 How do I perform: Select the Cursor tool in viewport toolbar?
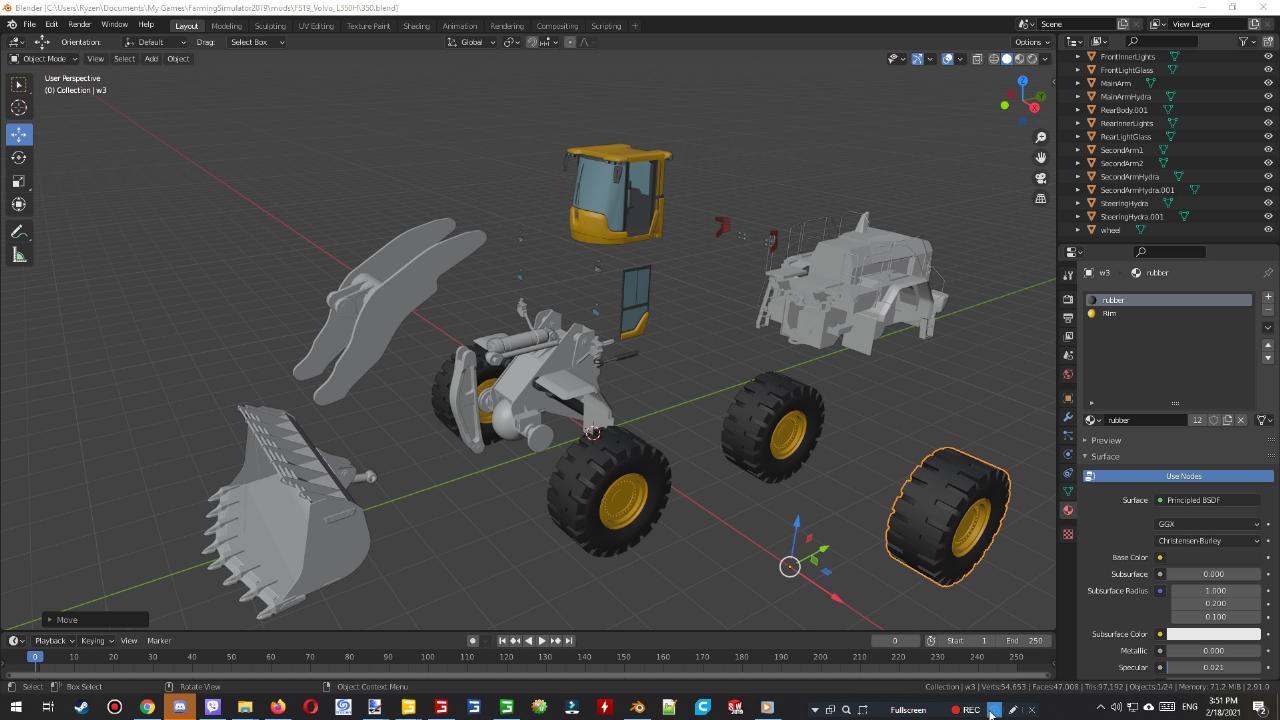(19, 108)
